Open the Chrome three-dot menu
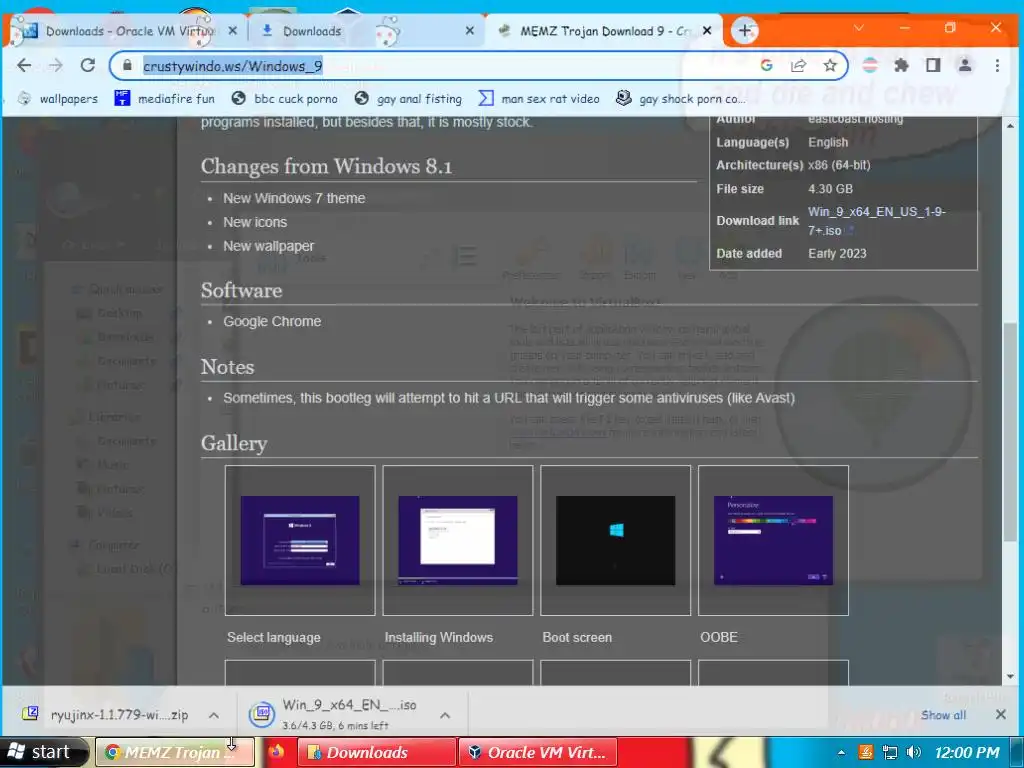Image resolution: width=1024 pixels, height=768 pixels. (x=997, y=65)
